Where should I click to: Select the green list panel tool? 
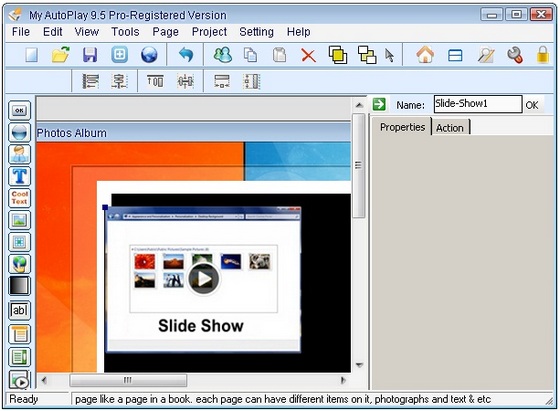click(x=20, y=357)
